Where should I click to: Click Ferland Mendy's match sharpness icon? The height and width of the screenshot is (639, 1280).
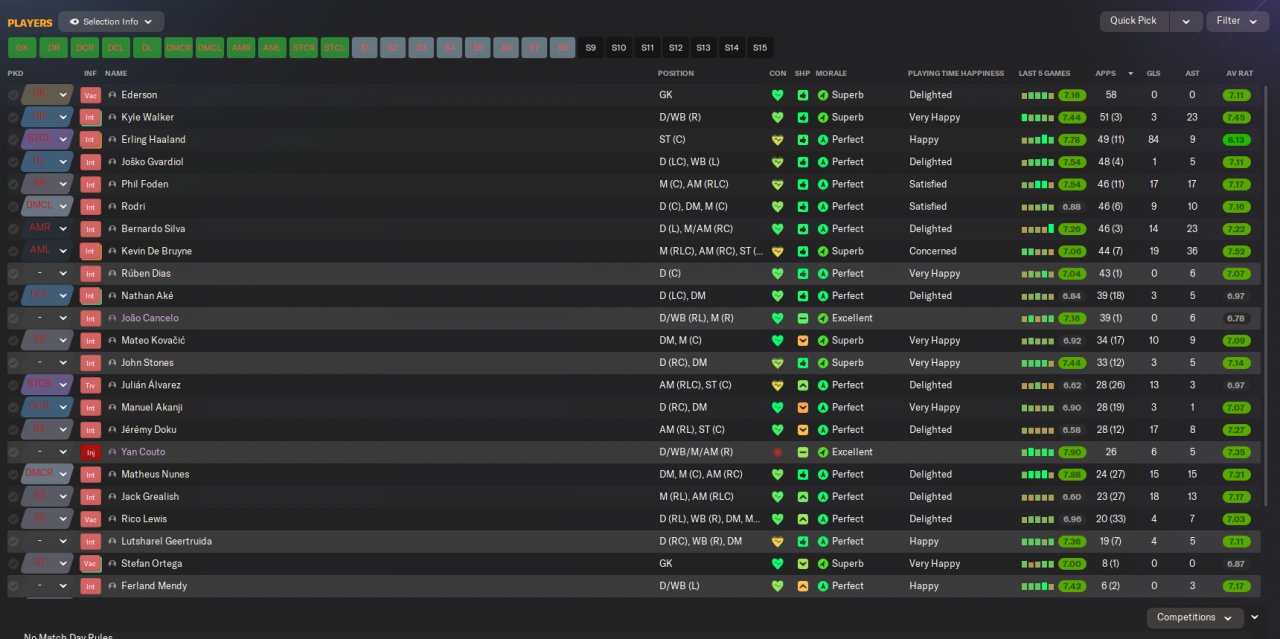pos(802,586)
